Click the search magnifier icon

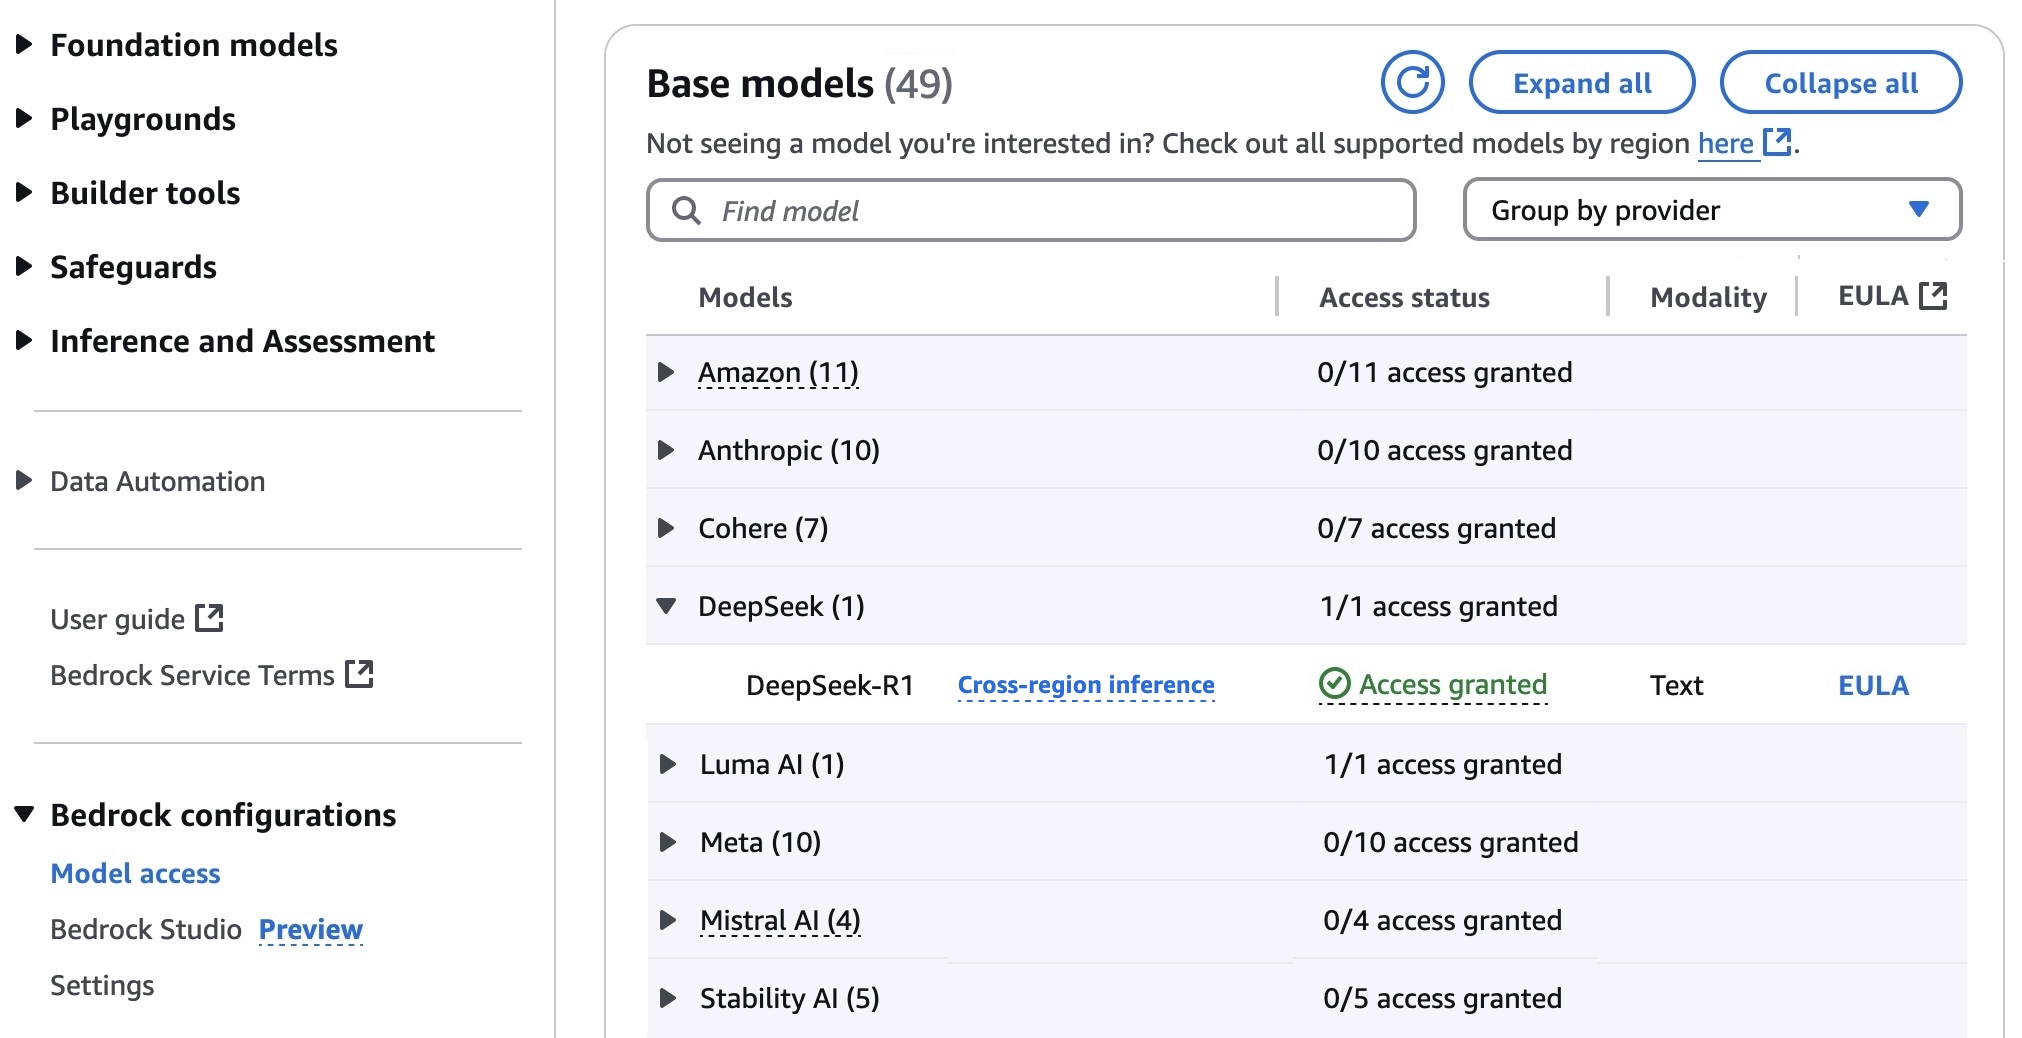[686, 210]
